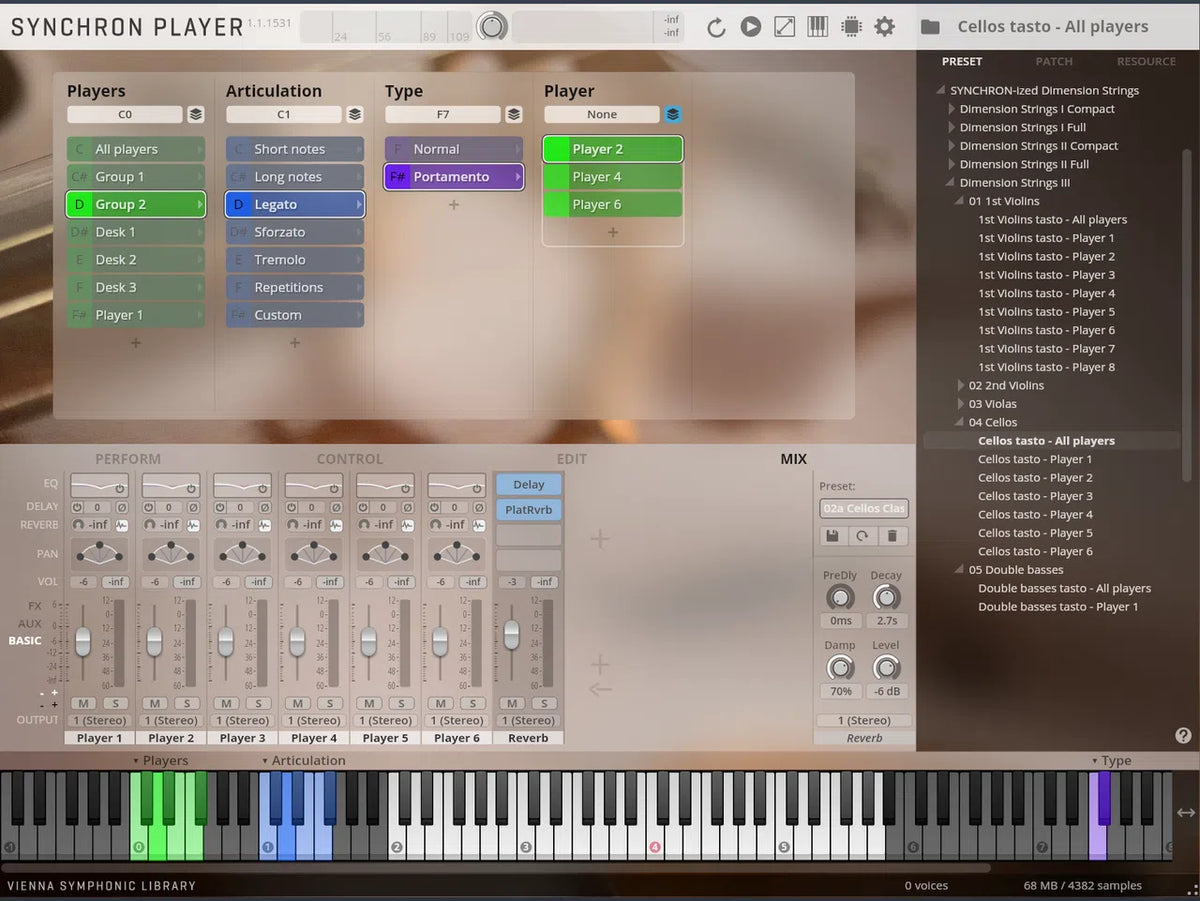Save the reverb preset with the disk icon
The image size is (1200, 901).
831,536
